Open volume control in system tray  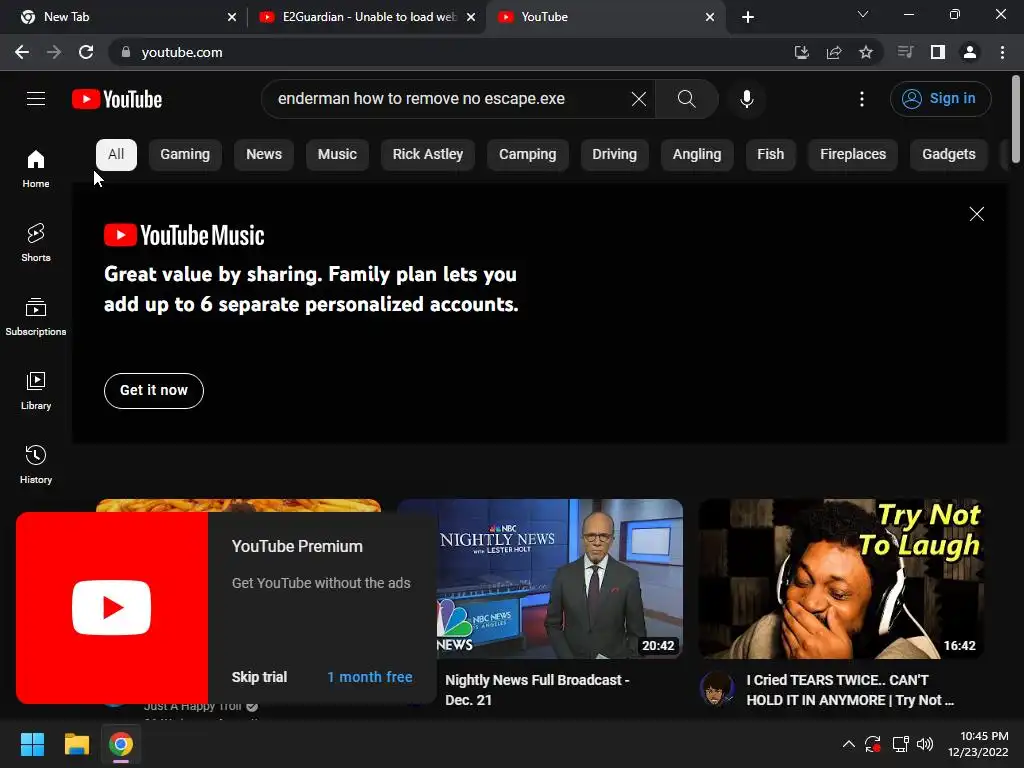pyautogui.click(x=925, y=744)
